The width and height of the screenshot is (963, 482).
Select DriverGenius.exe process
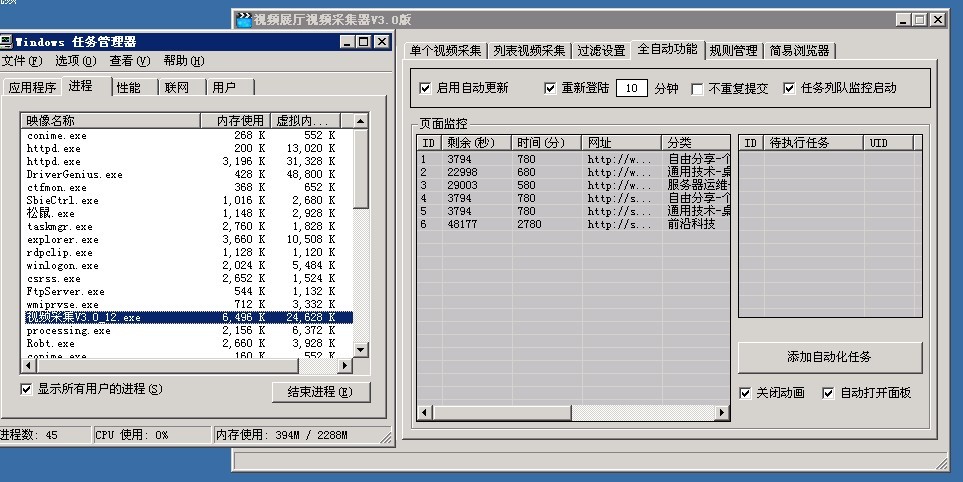point(189,174)
